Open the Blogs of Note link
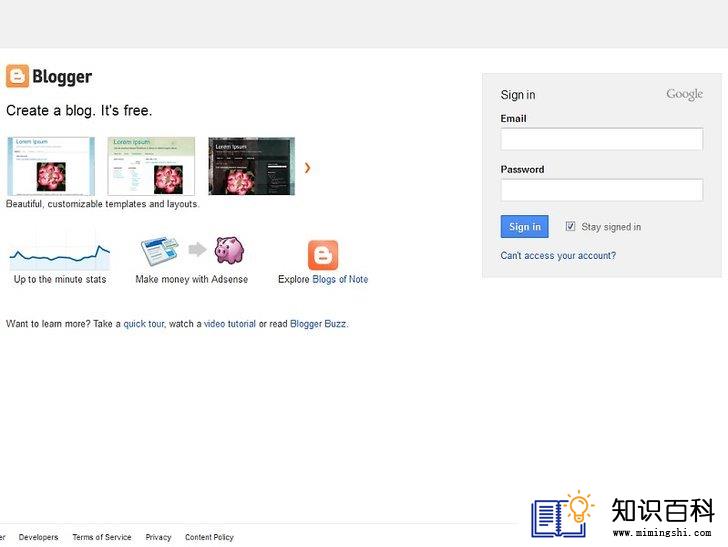 point(340,280)
